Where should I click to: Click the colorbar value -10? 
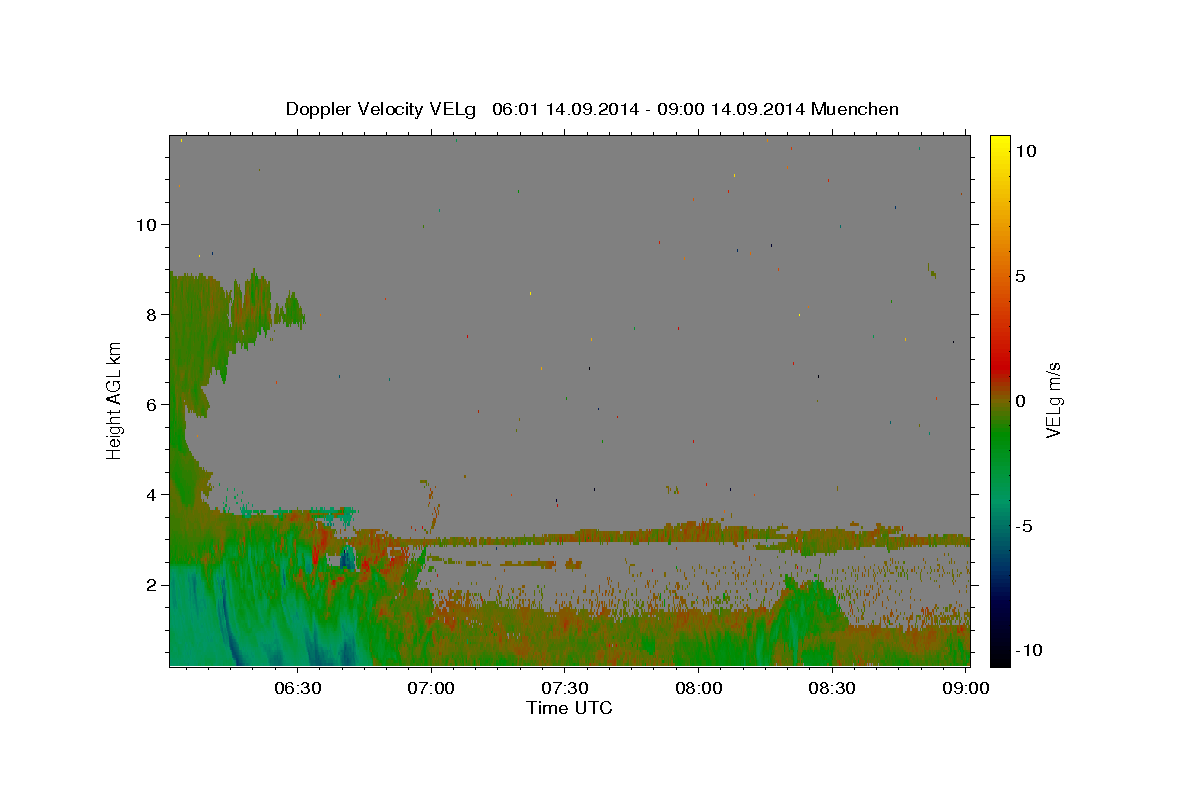pyautogui.click(x=1029, y=651)
